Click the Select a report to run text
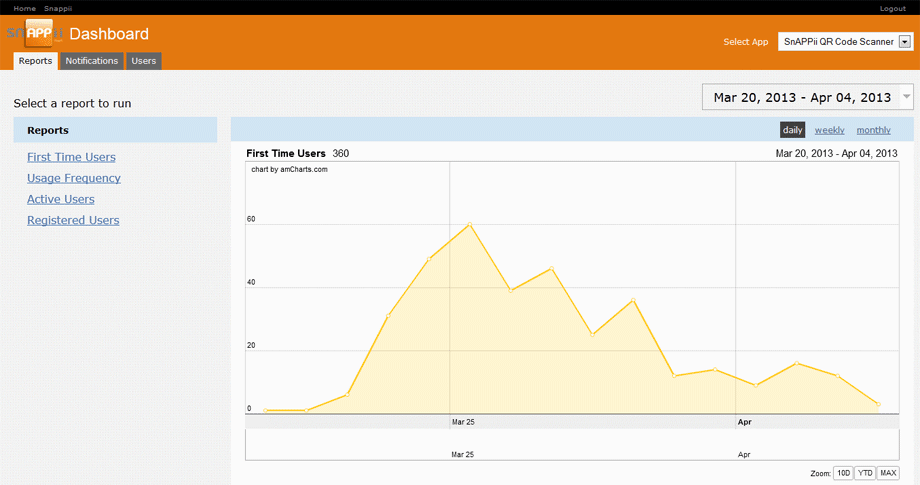Screen dimensions: 920x485 72,103
